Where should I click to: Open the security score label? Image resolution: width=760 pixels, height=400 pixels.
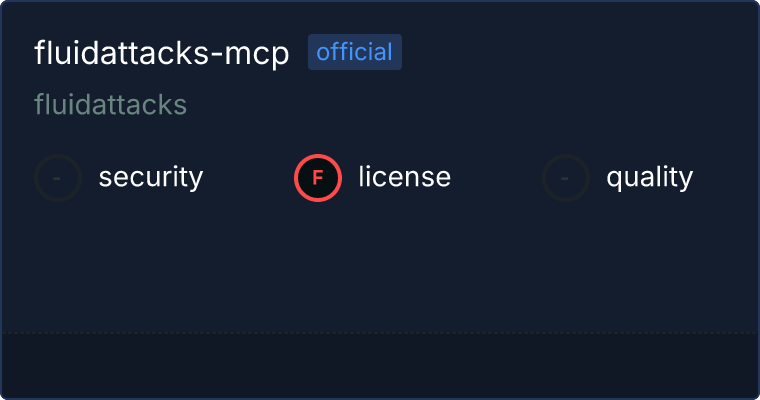tap(151, 177)
